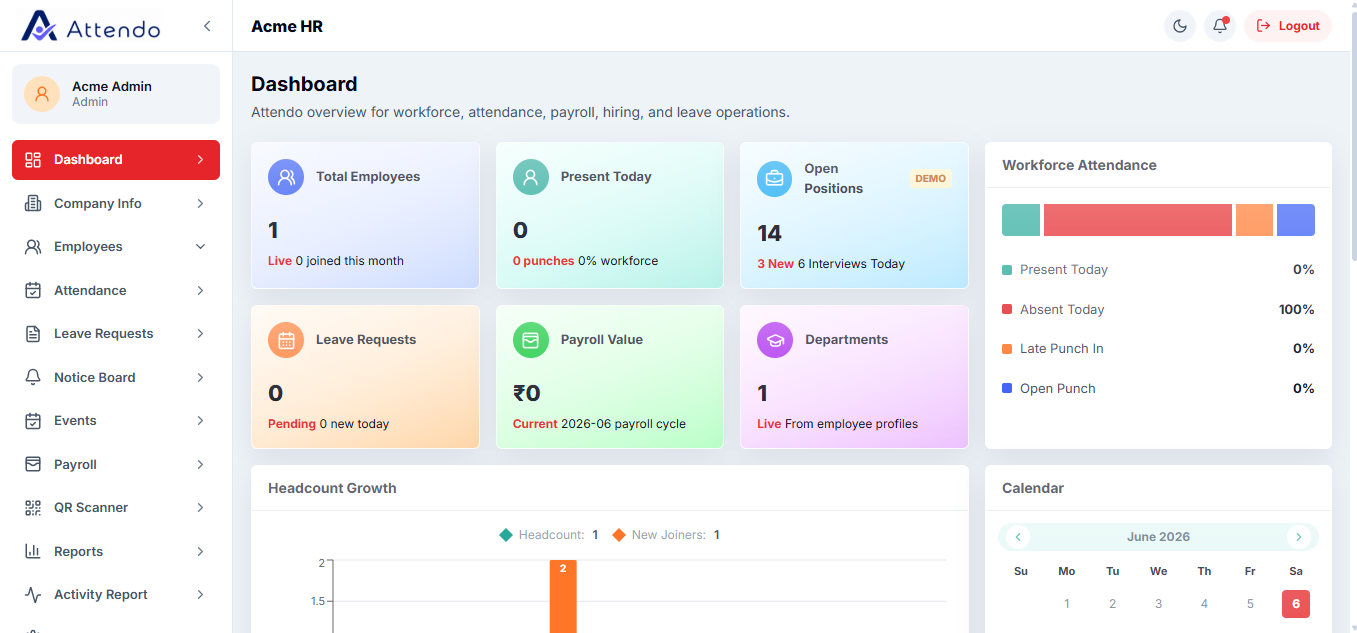Select June 6 in the calendar
Image resolution: width=1357 pixels, height=633 pixels.
1296,604
